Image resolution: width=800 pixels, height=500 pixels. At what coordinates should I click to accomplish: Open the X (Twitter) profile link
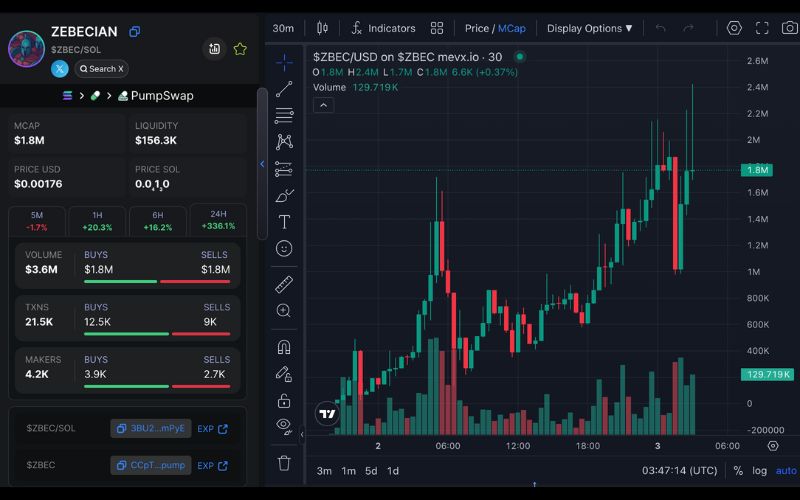60,68
